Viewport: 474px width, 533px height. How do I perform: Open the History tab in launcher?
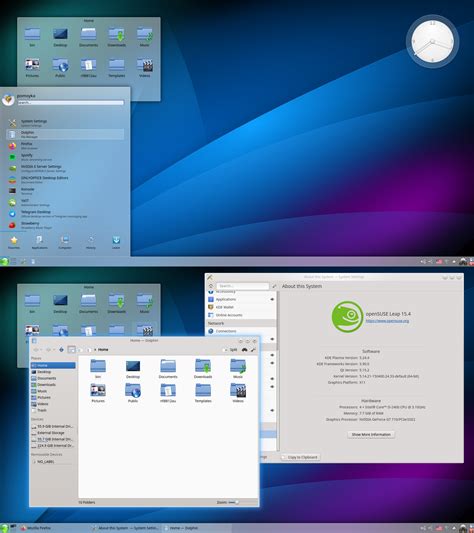pos(91,242)
